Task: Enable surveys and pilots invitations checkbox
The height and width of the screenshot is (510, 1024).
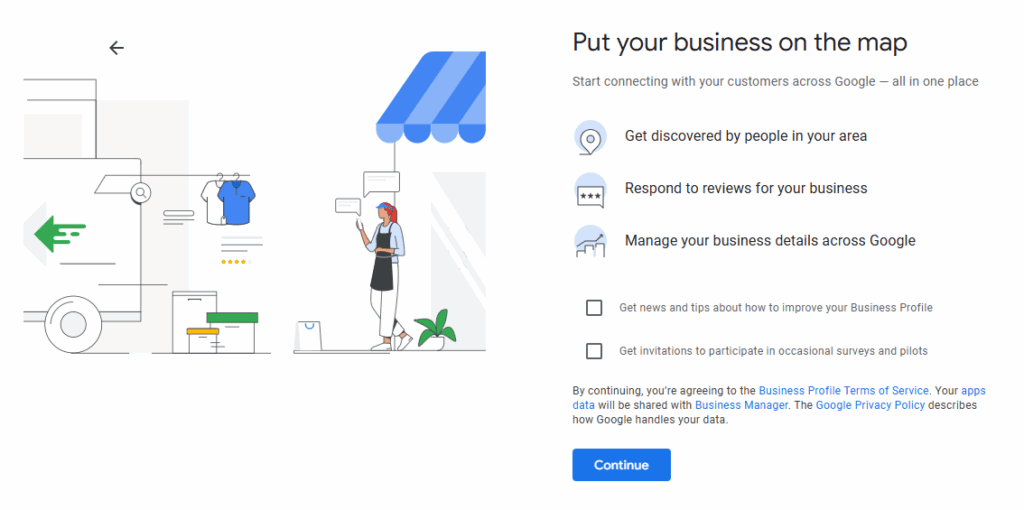Action: [594, 351]
